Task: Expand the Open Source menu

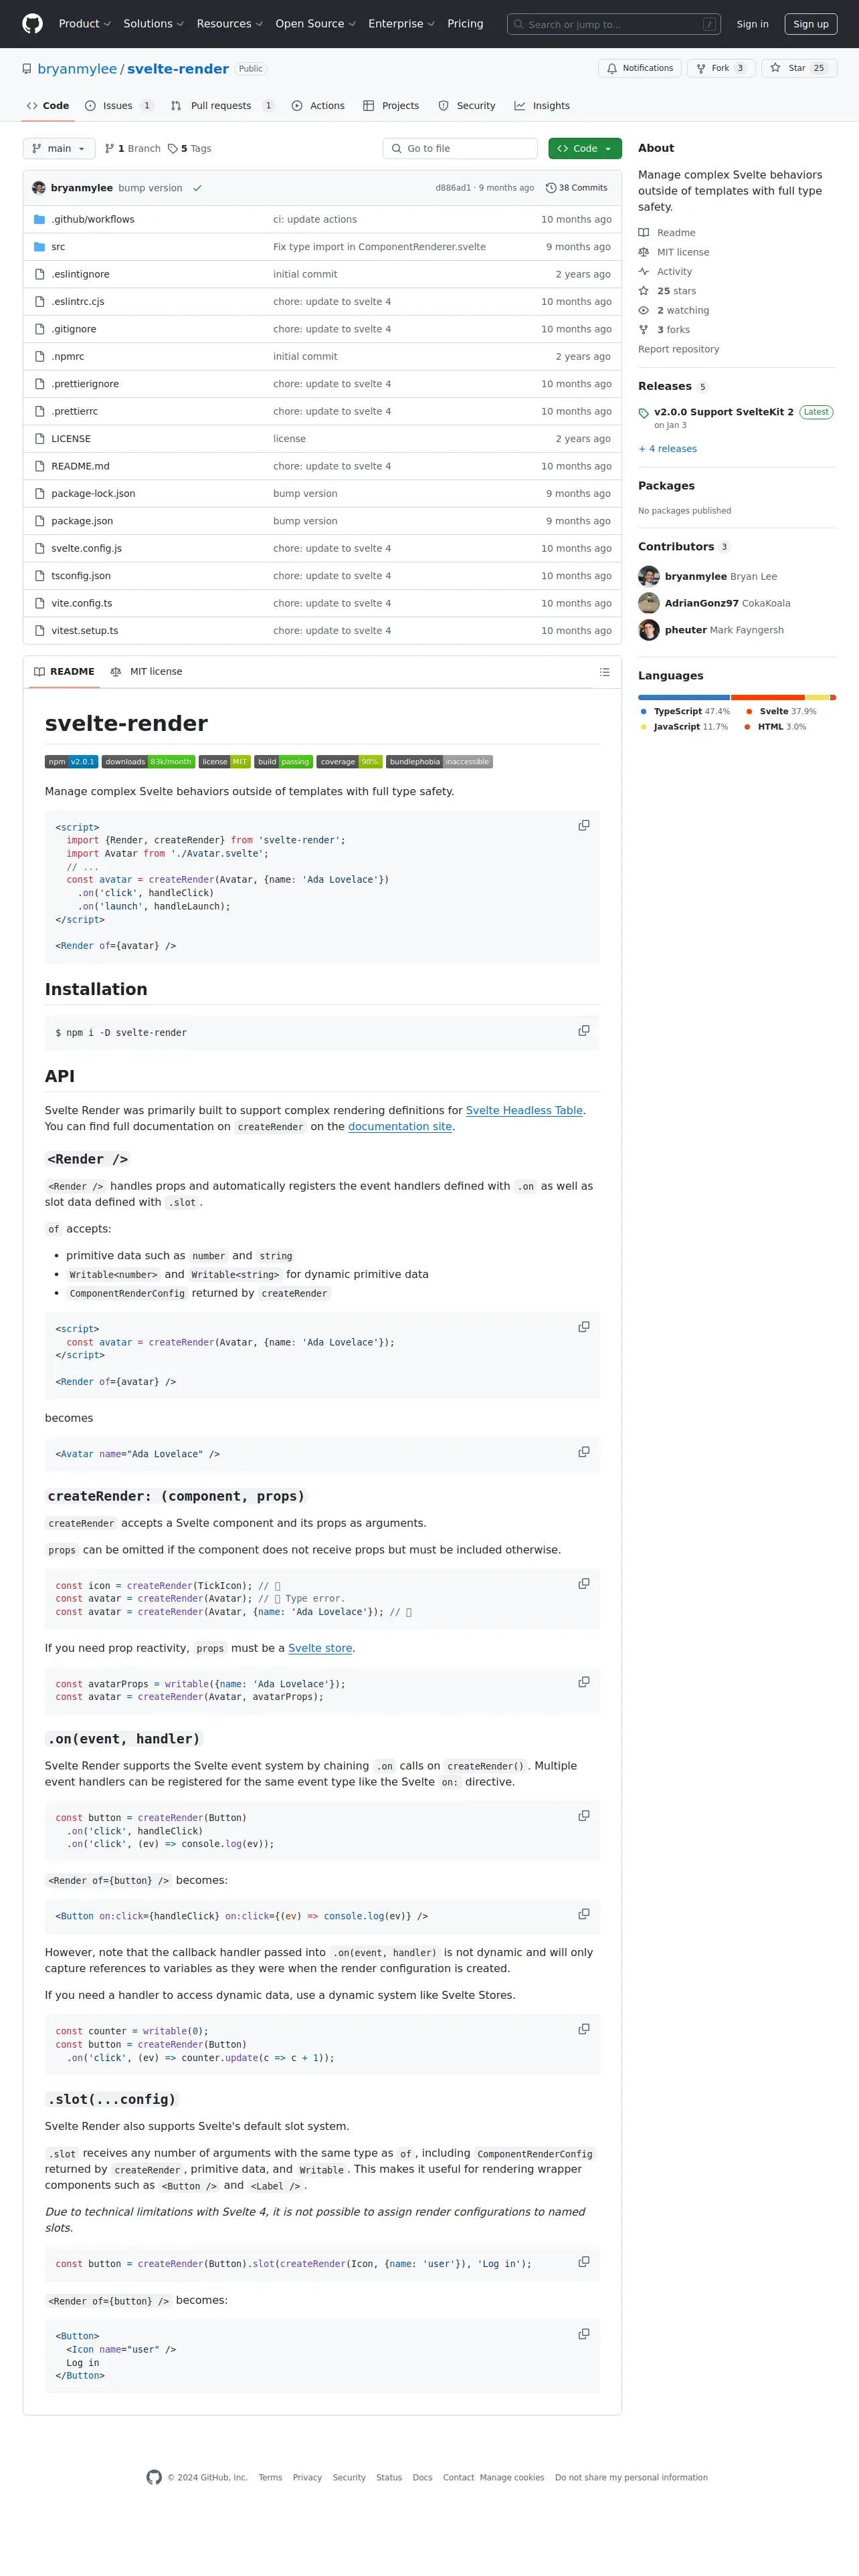Action: click(x=315, y=24)
